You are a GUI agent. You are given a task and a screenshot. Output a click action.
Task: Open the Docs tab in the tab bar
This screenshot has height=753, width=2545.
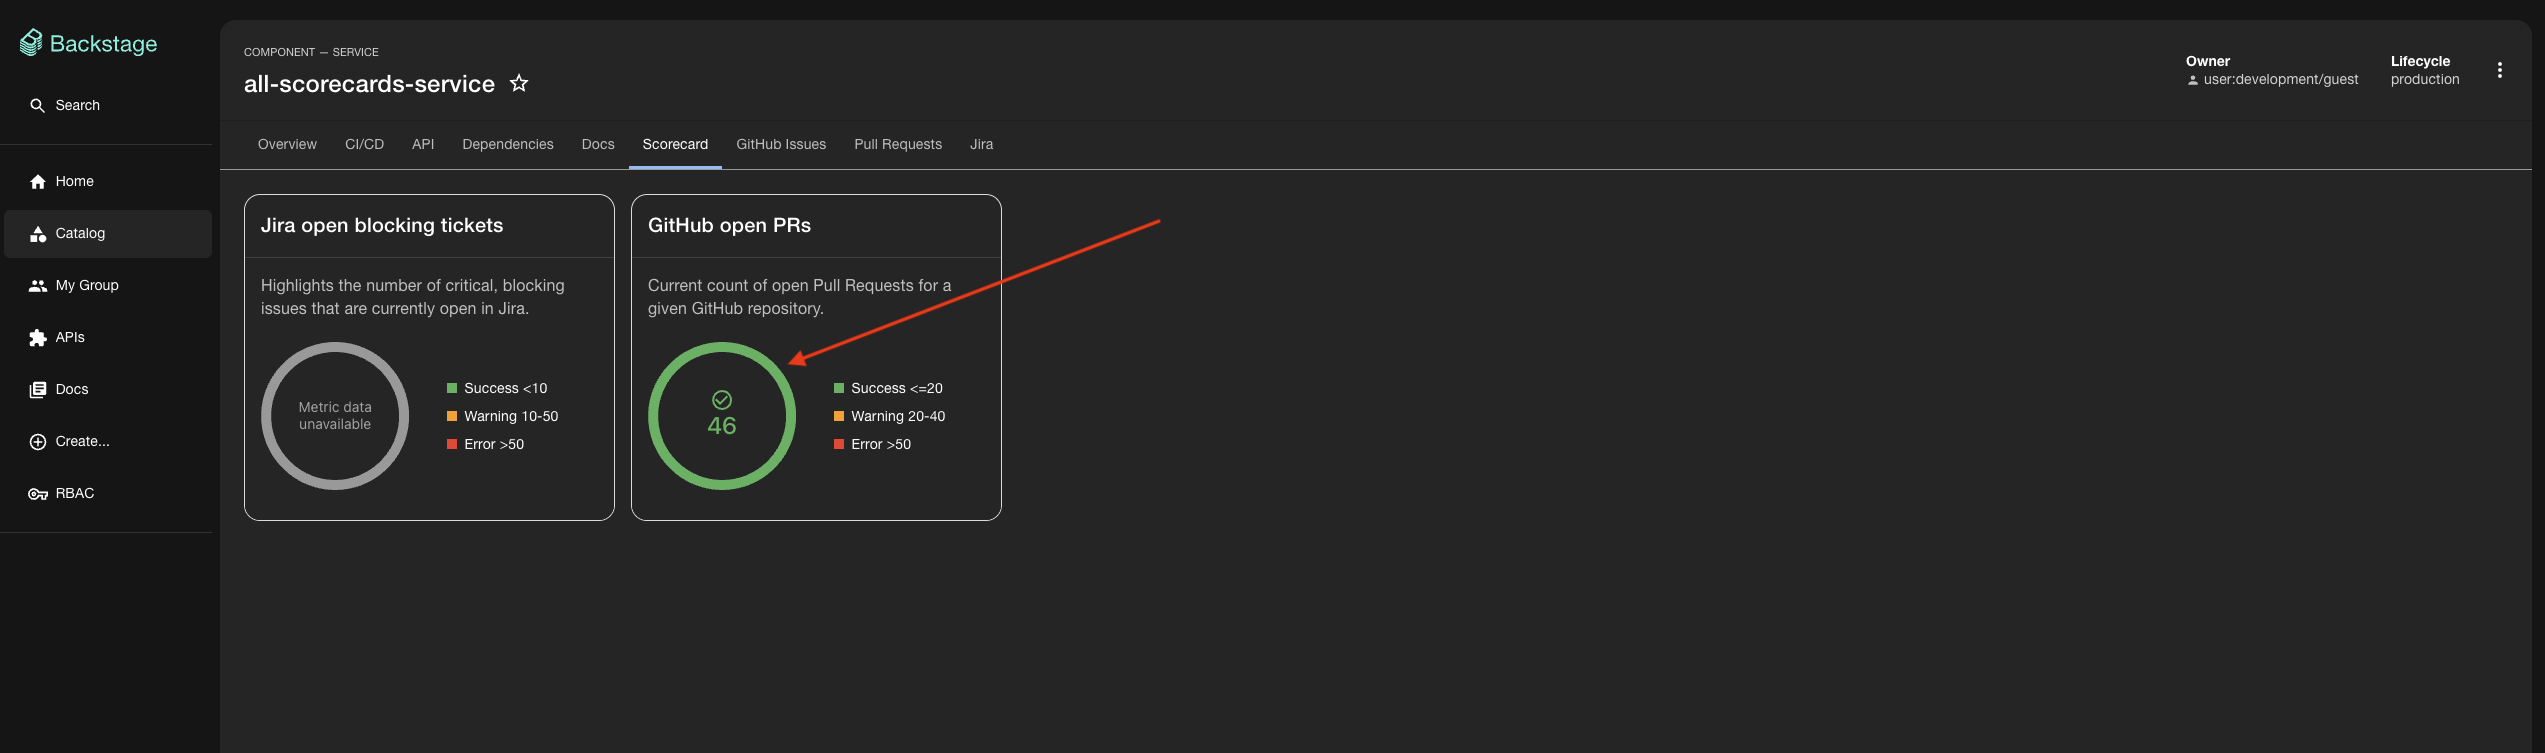tap(598, 144)
